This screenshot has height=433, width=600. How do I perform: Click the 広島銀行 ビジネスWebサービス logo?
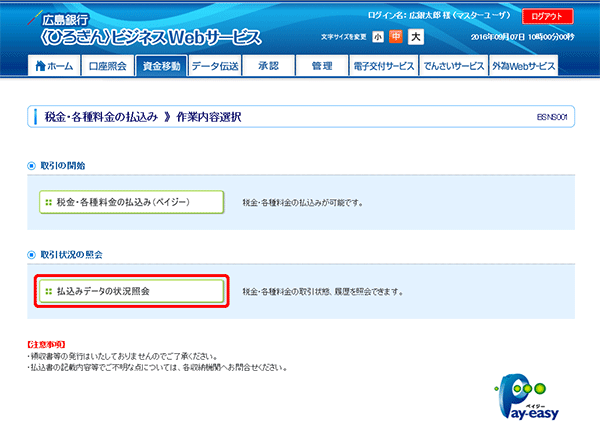pos(145,29)
